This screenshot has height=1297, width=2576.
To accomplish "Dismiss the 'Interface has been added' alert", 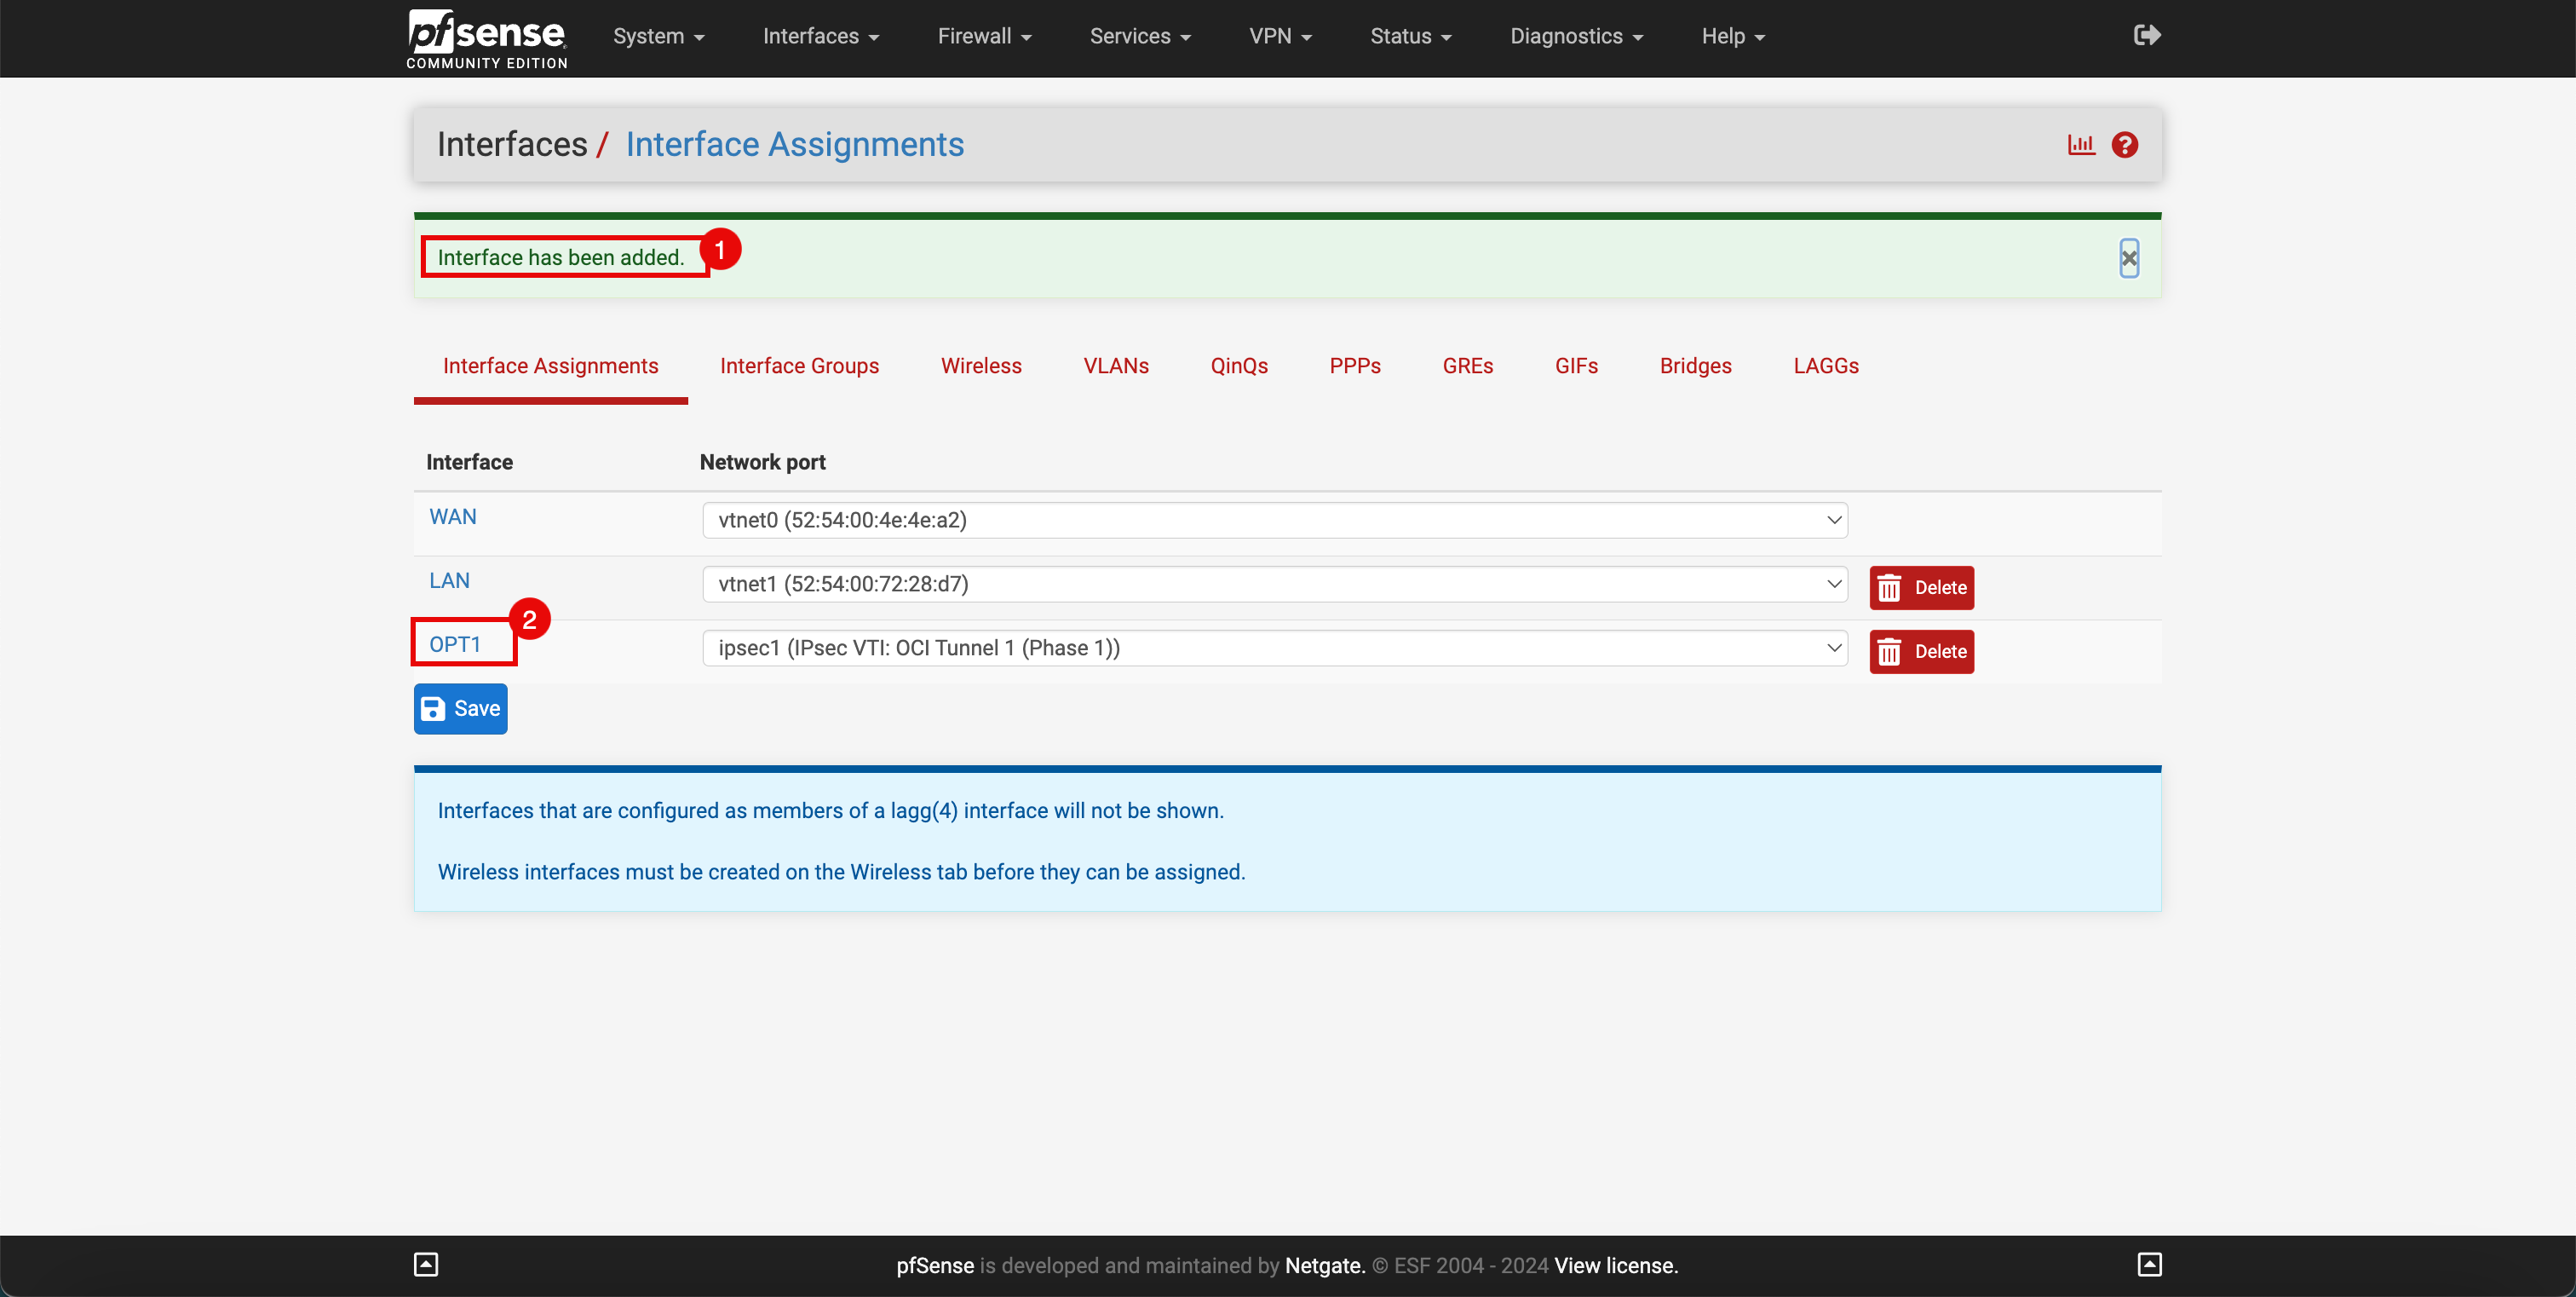I will 2129,258.
